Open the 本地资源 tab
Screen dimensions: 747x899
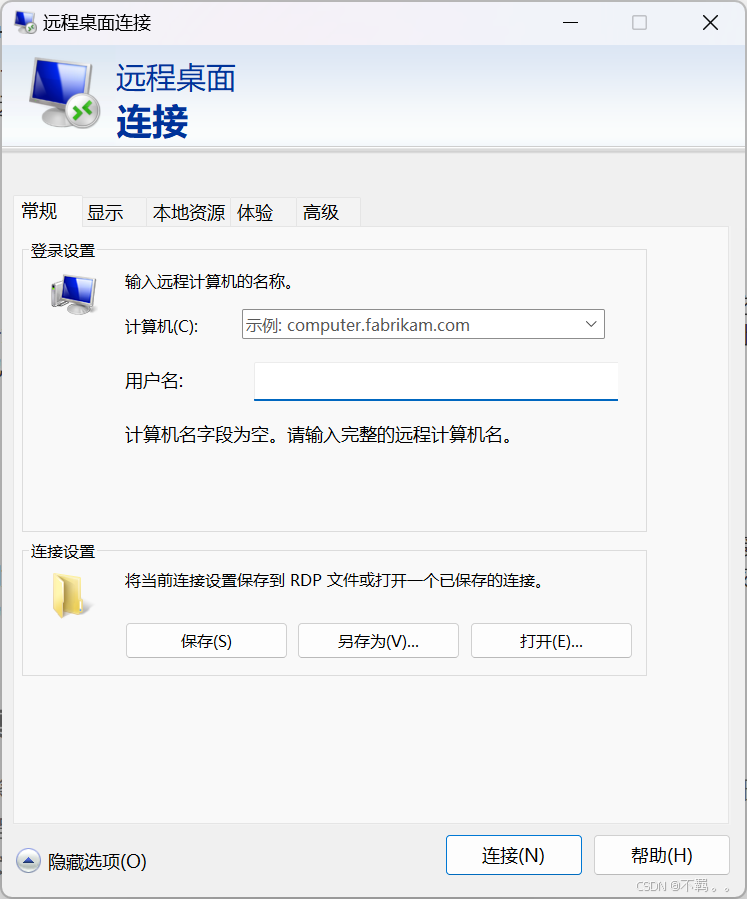(x=188, y=213)
